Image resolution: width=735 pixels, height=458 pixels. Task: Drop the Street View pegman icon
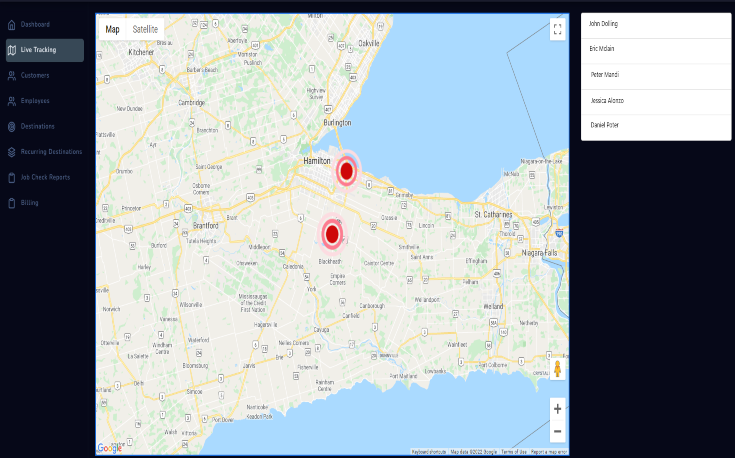tap(557, 369)
